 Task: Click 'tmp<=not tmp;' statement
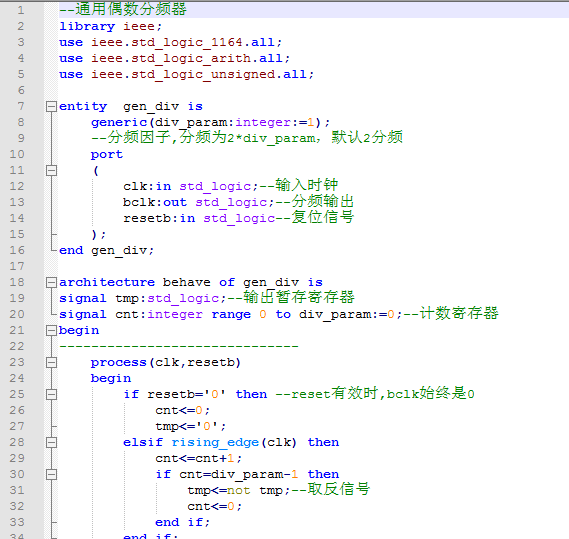(239, 490)
